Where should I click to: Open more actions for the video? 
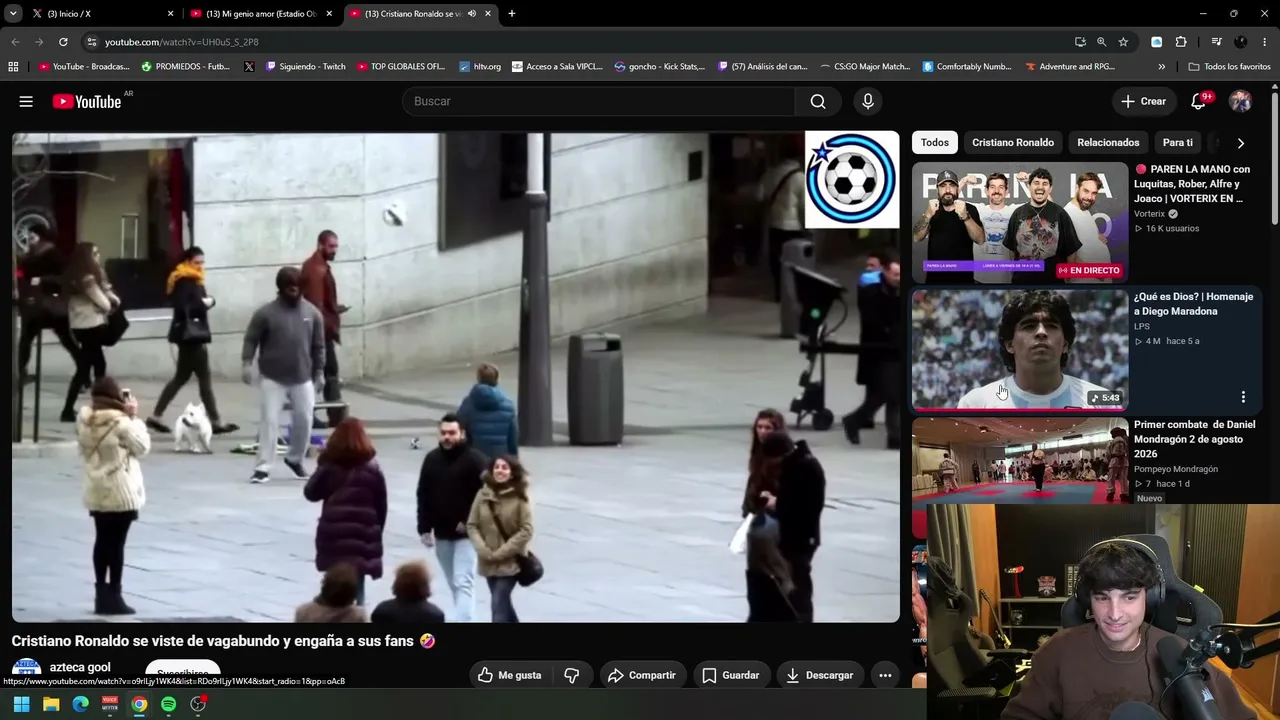click(x=885, y=675)
